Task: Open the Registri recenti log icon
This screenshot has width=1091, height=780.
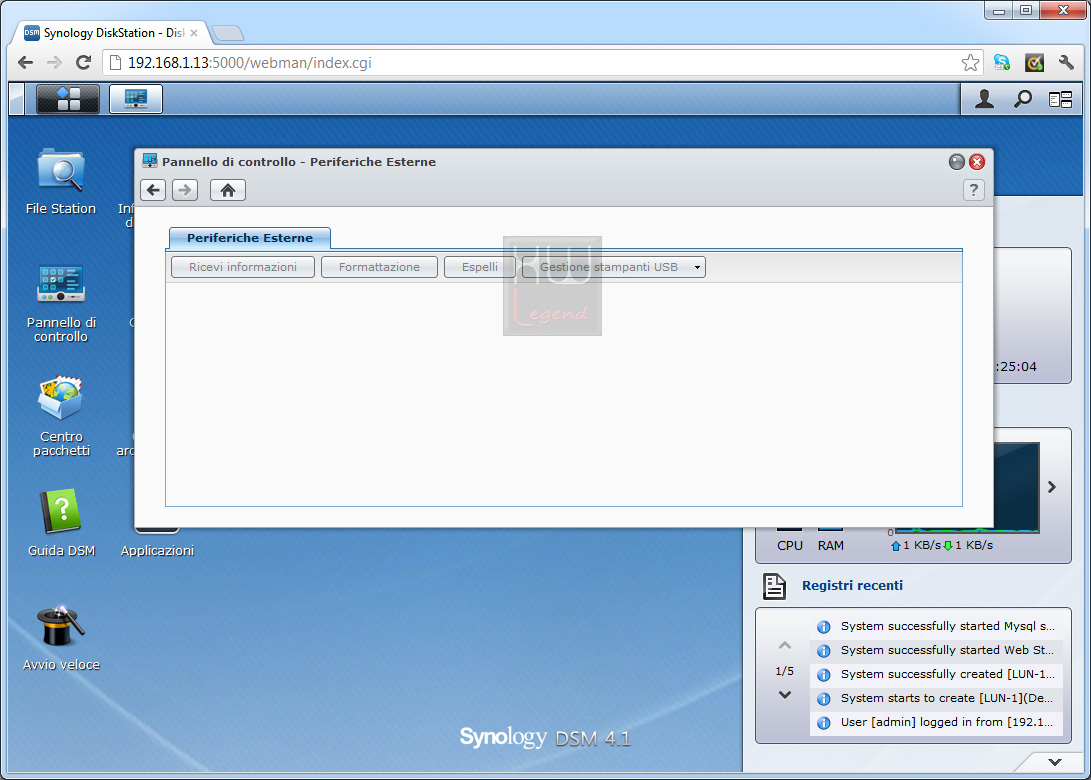Action: [x=774, y=586]
